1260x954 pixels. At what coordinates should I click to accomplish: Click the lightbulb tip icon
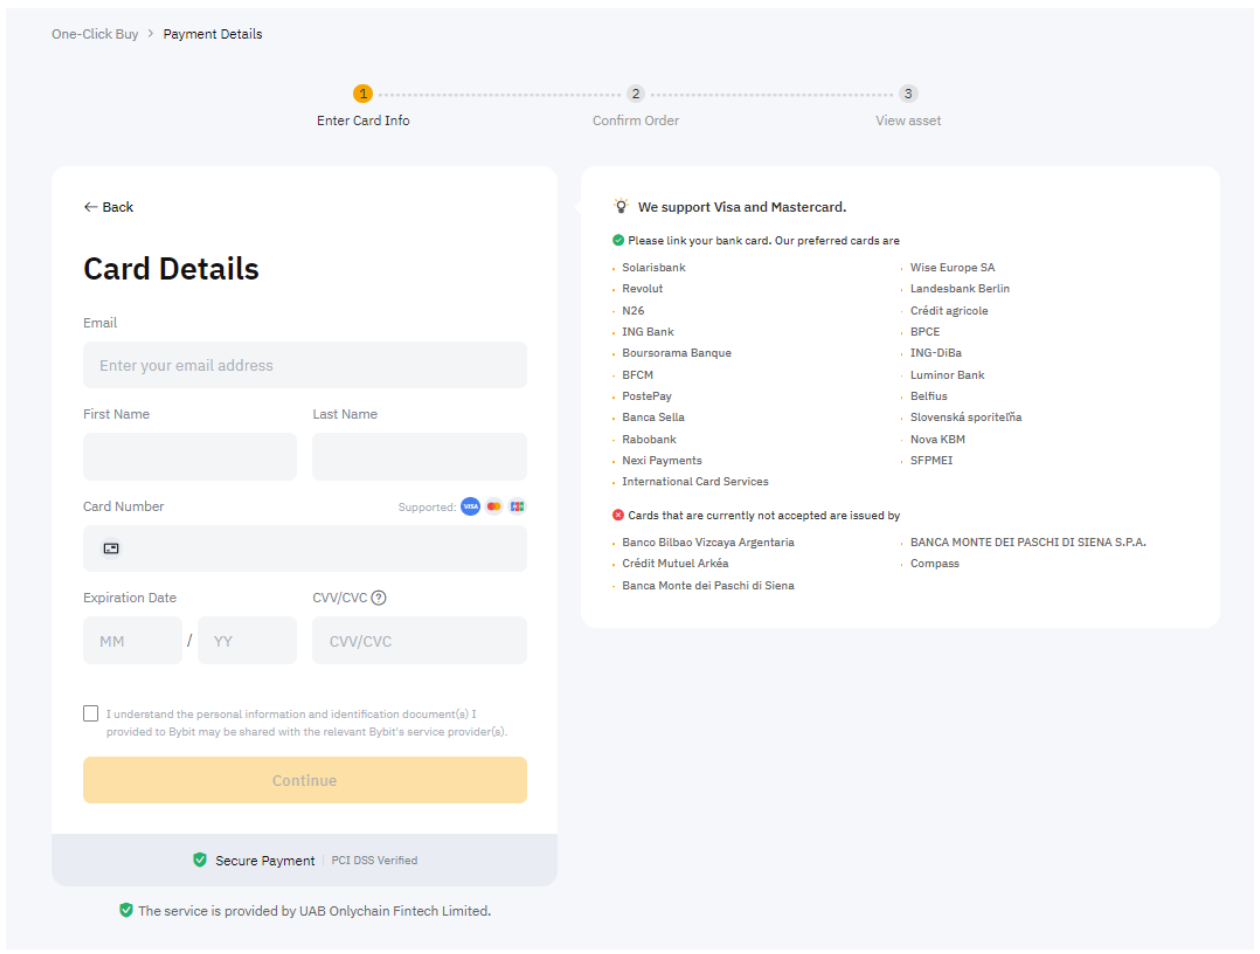pos(621,207)
